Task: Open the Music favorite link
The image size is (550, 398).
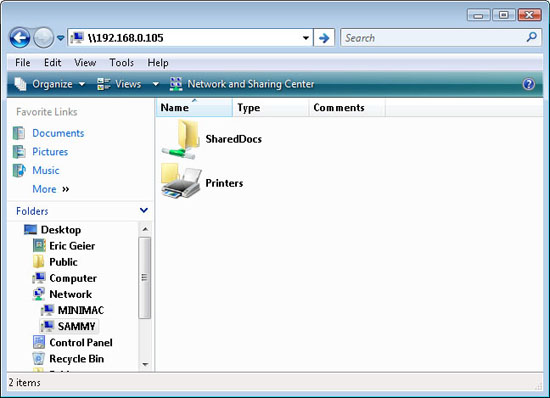Action: pos(46,170)
